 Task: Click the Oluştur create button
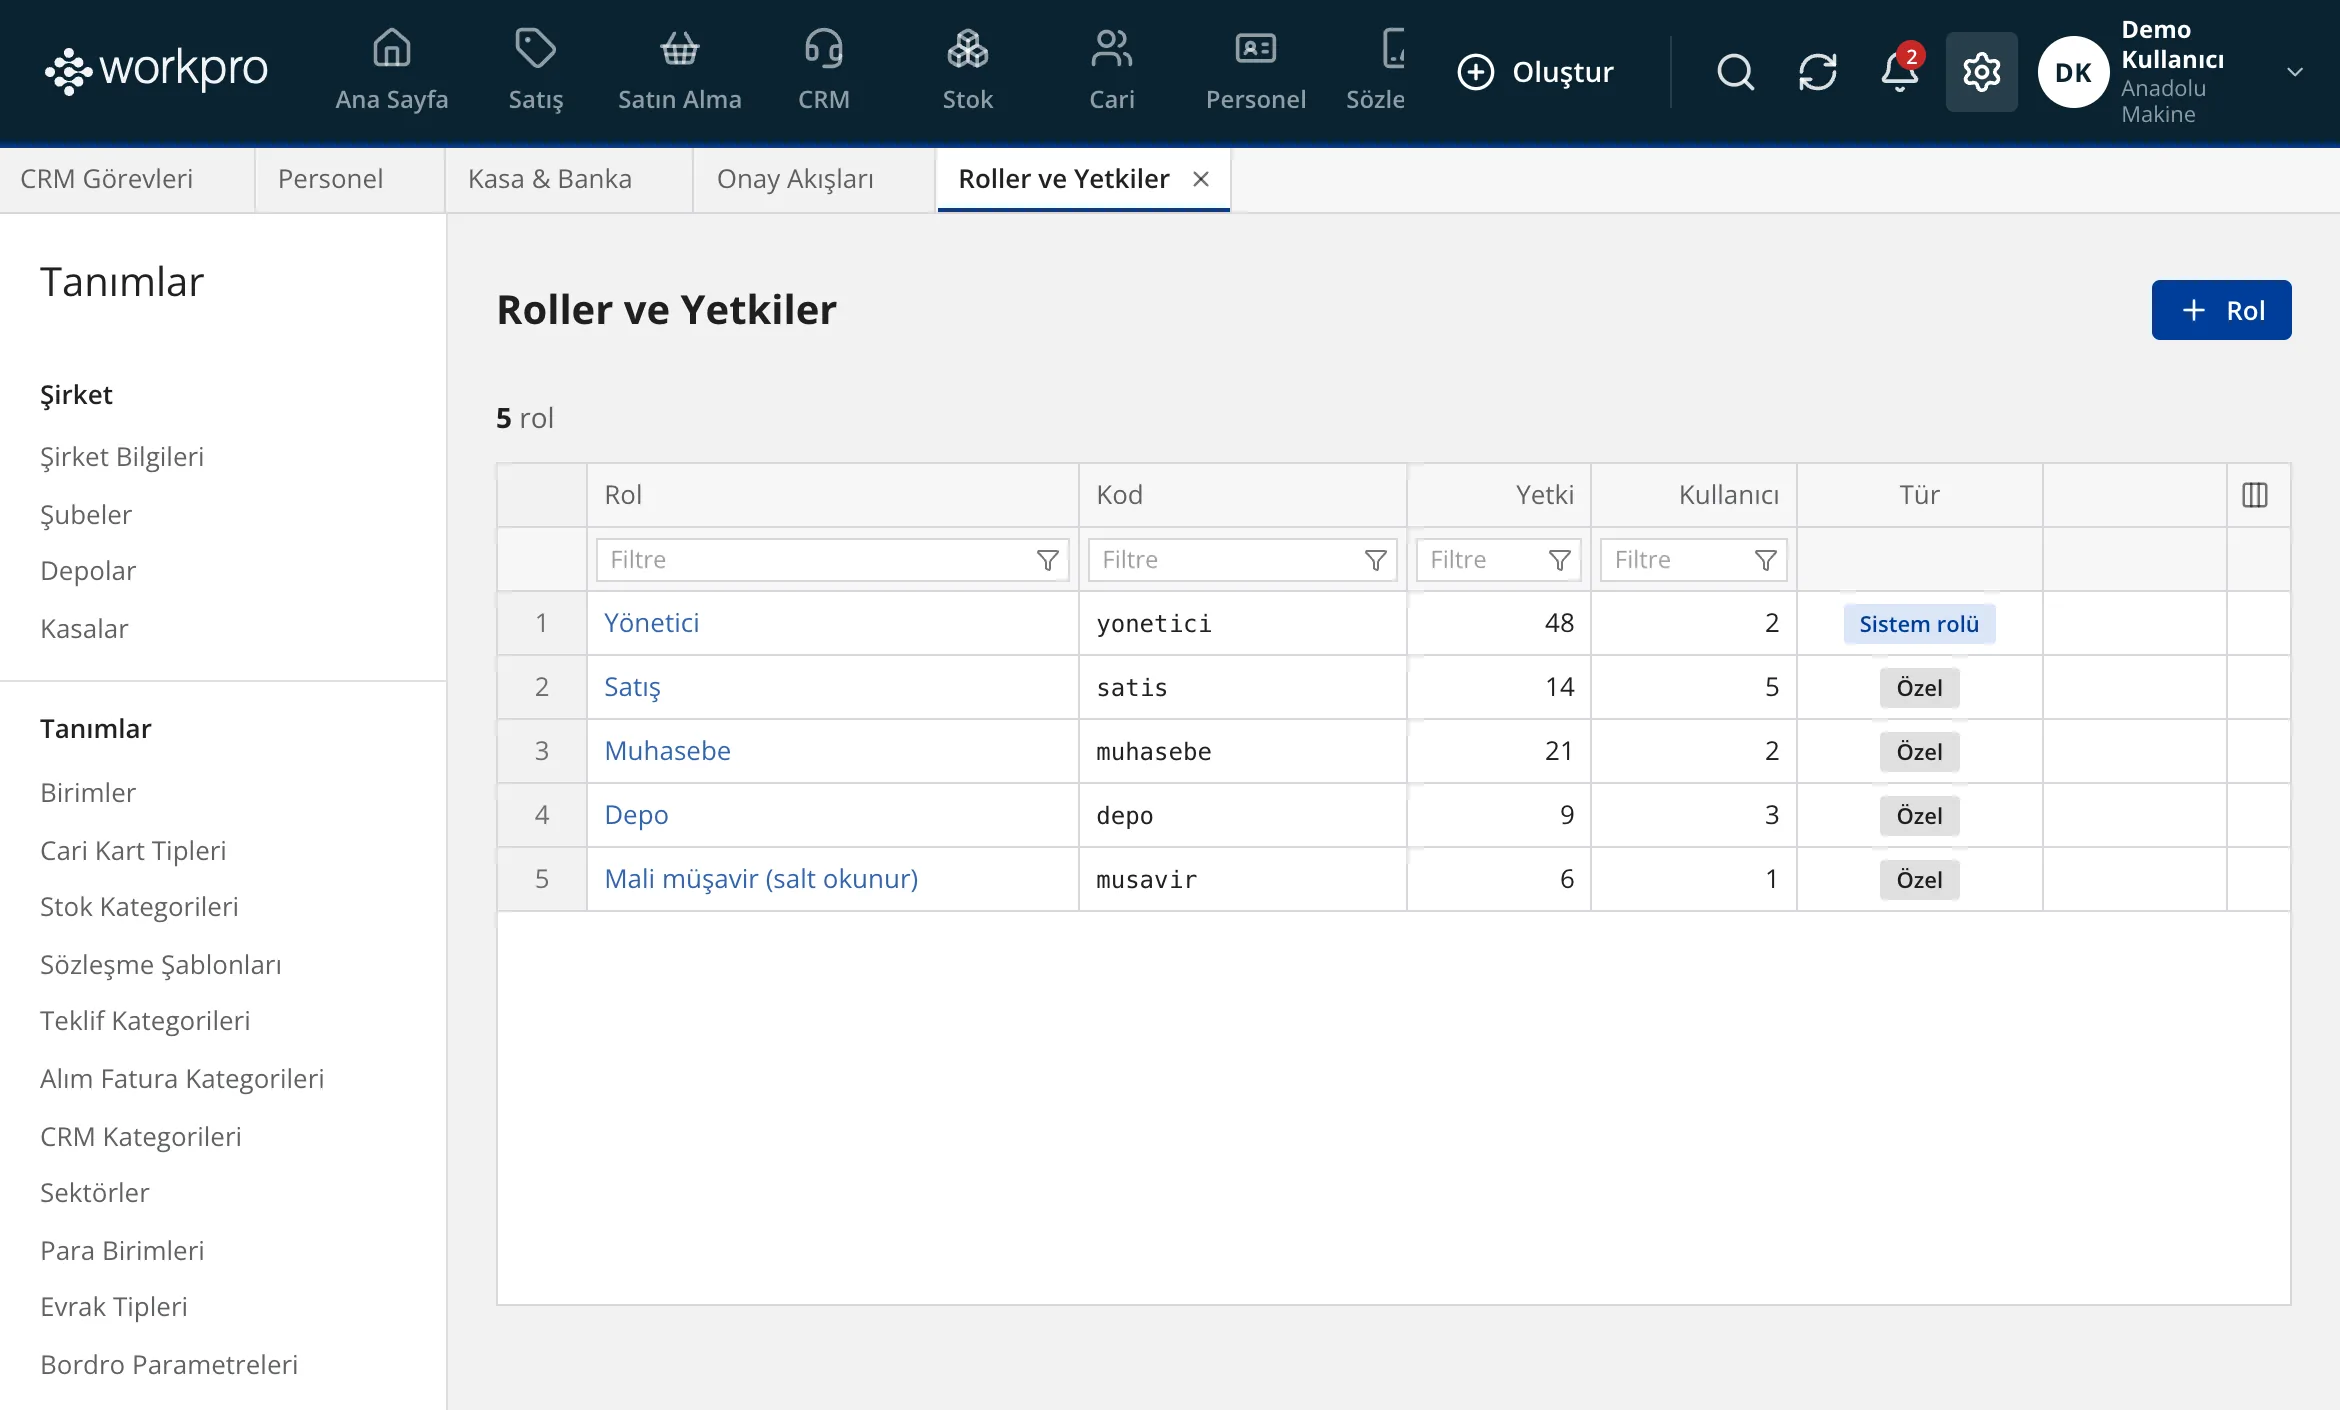[x=1535, y=72]
